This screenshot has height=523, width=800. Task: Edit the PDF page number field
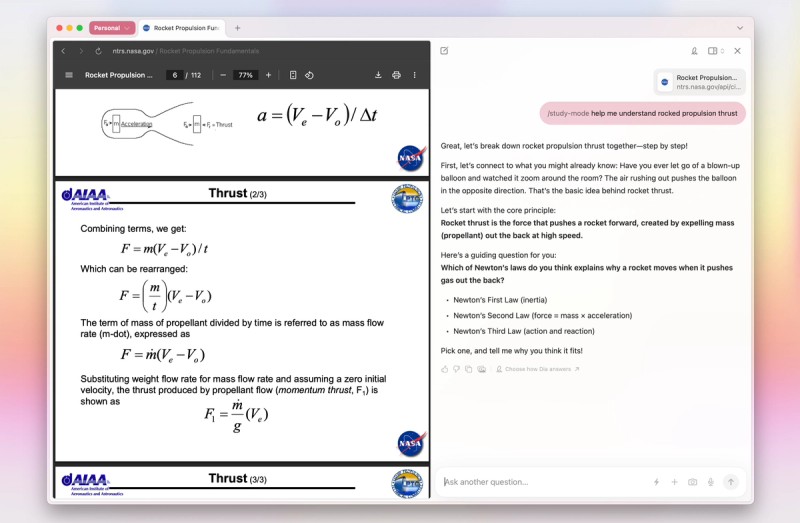point(174,75)
